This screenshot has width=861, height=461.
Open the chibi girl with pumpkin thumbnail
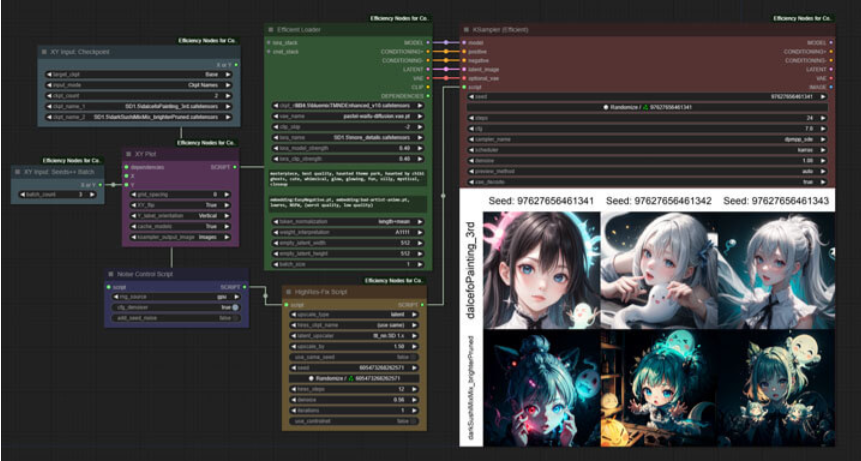[x=659, y=388]
